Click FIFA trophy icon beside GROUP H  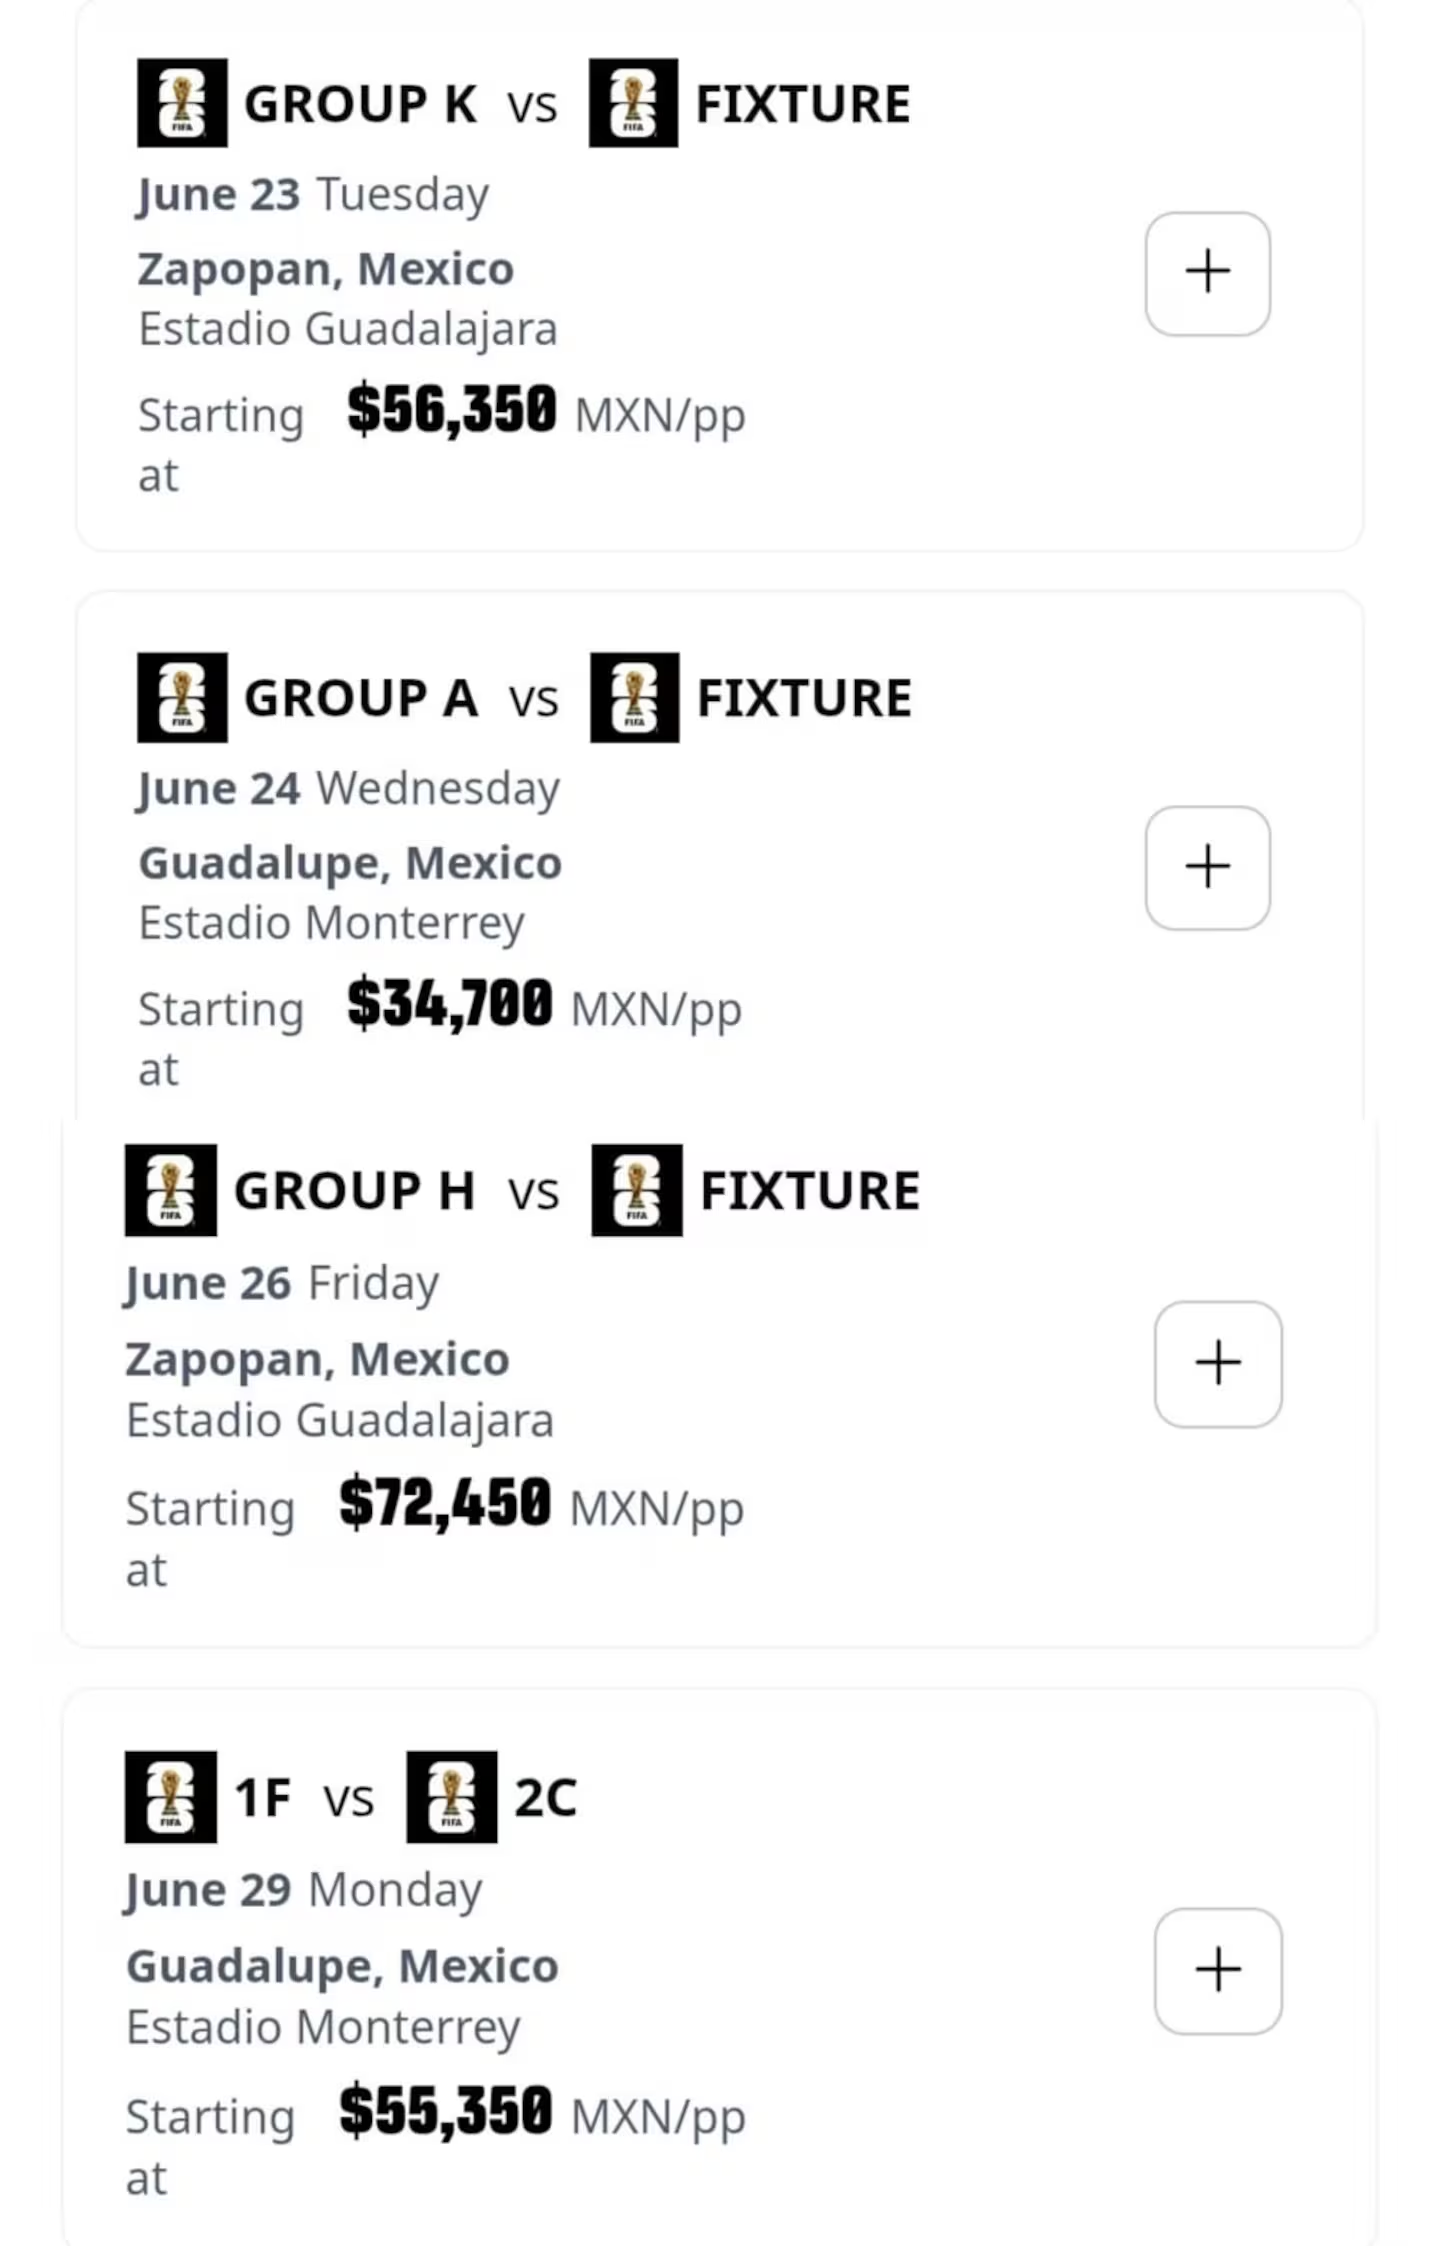click(x=170, y=1190)
